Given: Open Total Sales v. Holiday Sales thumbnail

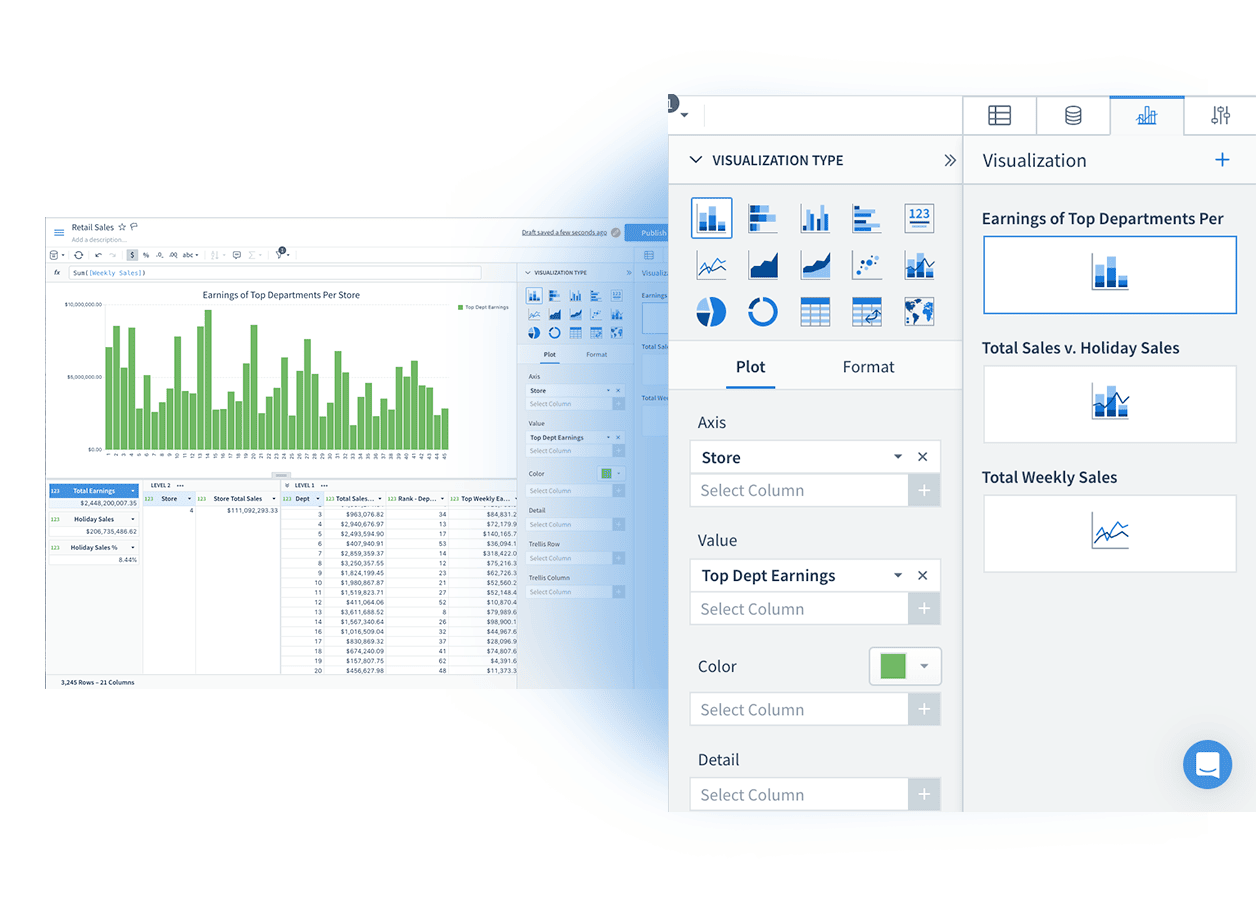Looking at the screenshot, I should [x=1110, y=404].
